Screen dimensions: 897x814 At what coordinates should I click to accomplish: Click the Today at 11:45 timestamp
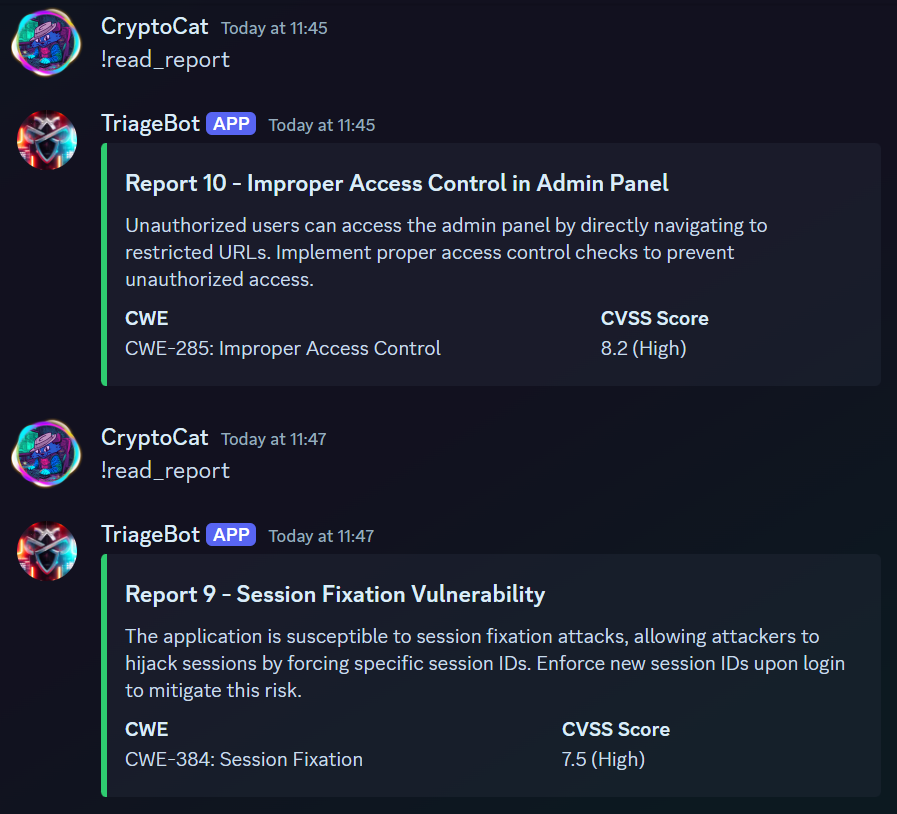(273, 28)
